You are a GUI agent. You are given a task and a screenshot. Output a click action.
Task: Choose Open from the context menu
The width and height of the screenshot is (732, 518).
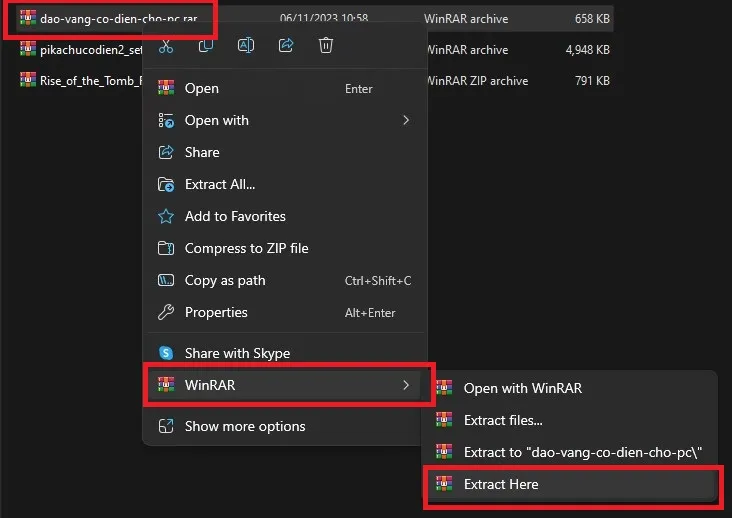click(x=285, y=88)
